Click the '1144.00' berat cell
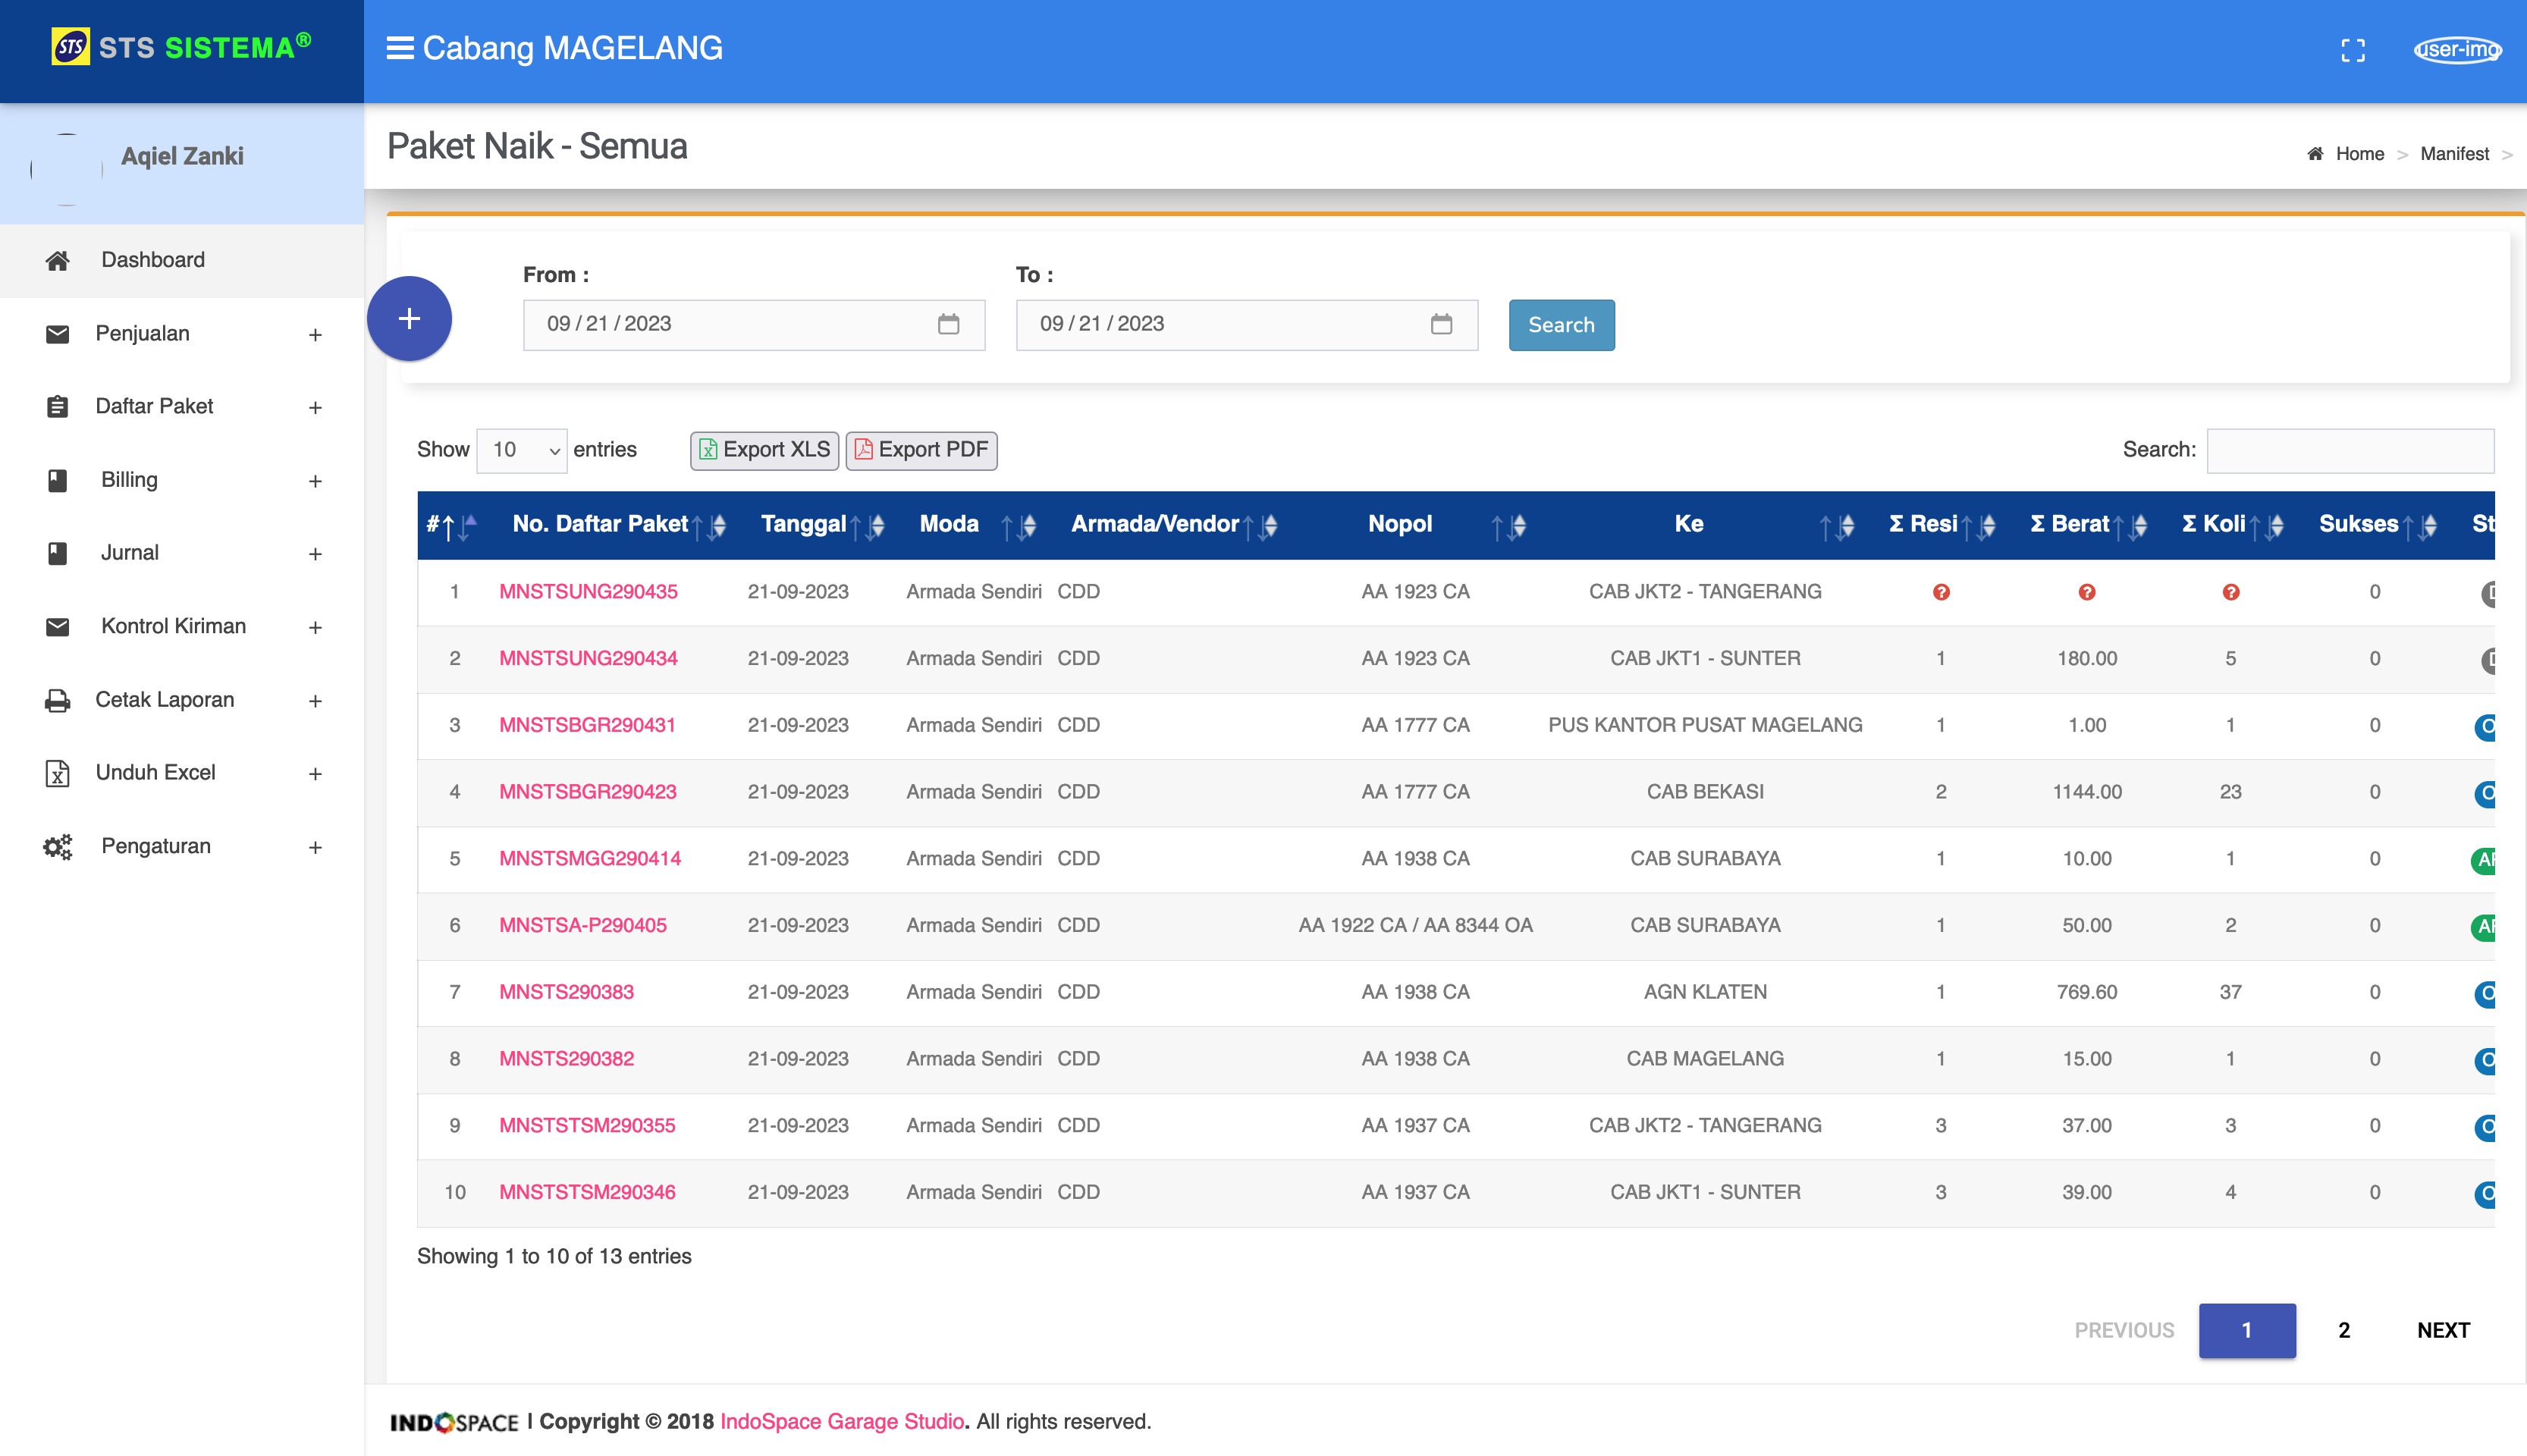 [2087, 792]
